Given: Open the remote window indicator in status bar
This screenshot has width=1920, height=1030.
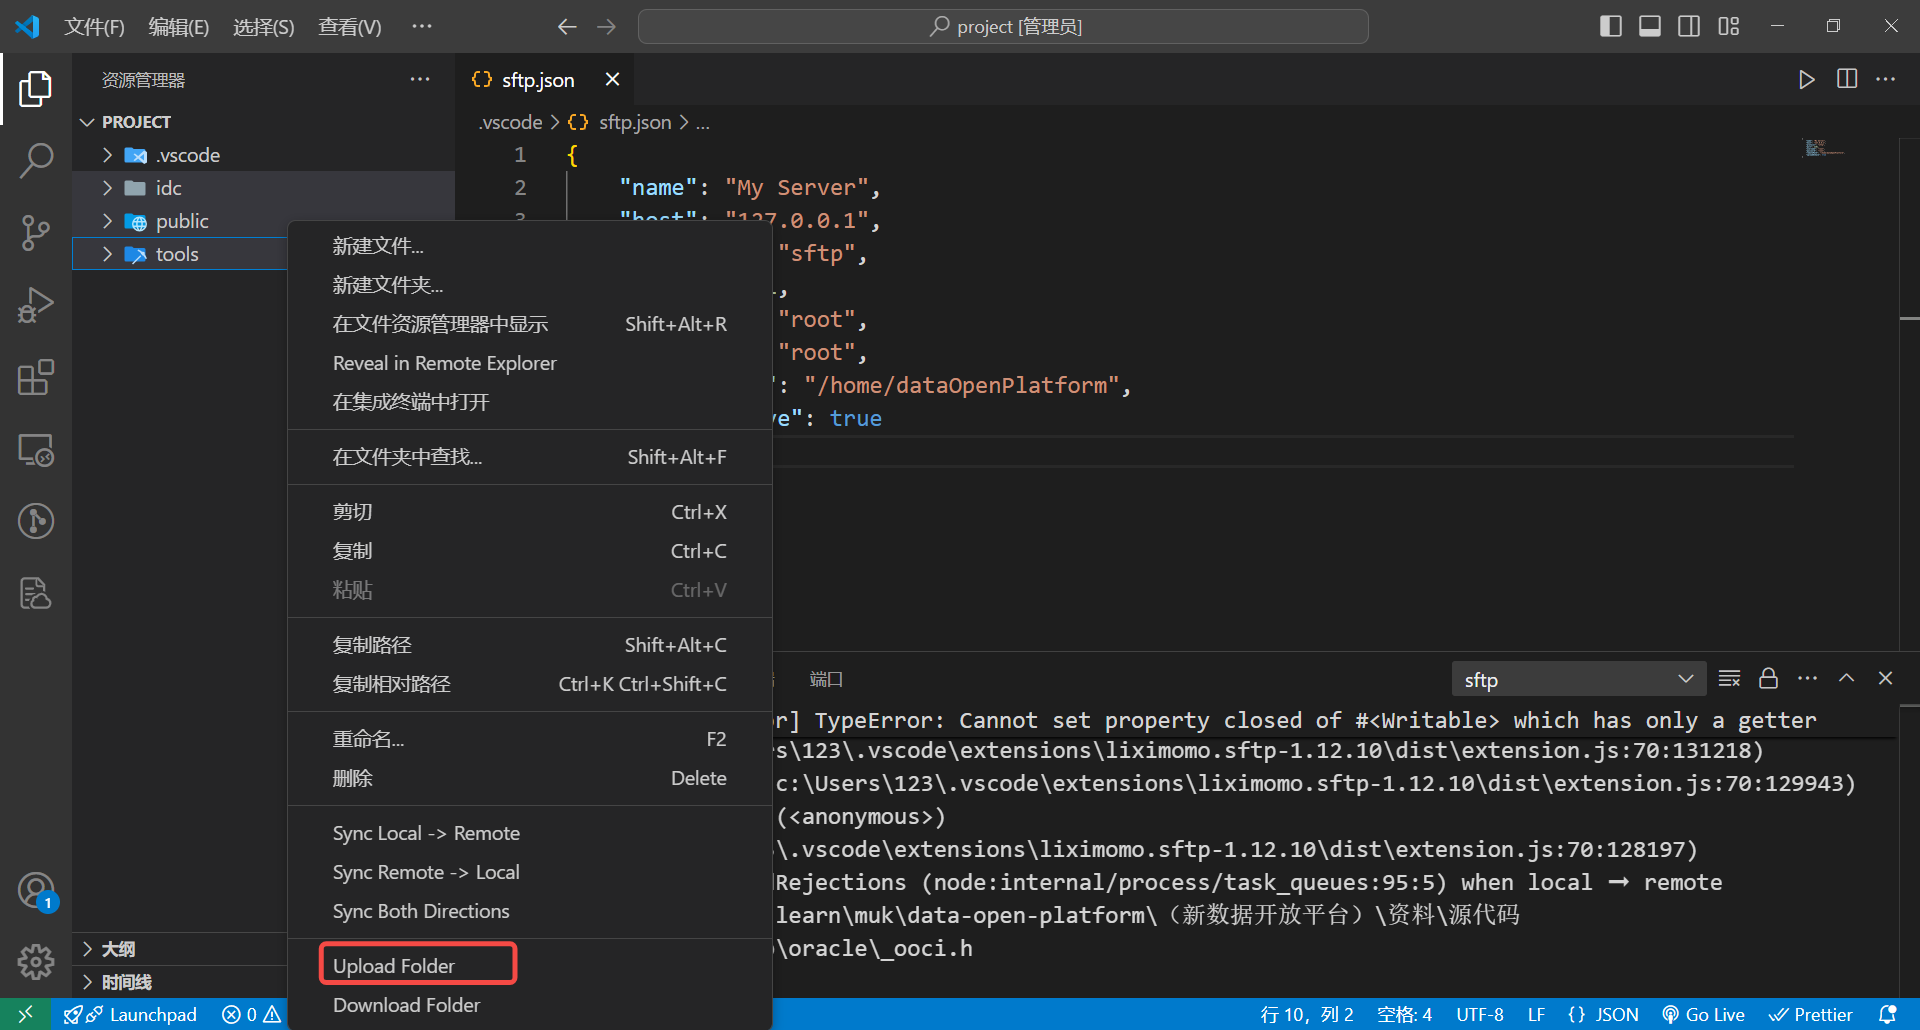Looking at the screenshot, I should coord(25,1014).
